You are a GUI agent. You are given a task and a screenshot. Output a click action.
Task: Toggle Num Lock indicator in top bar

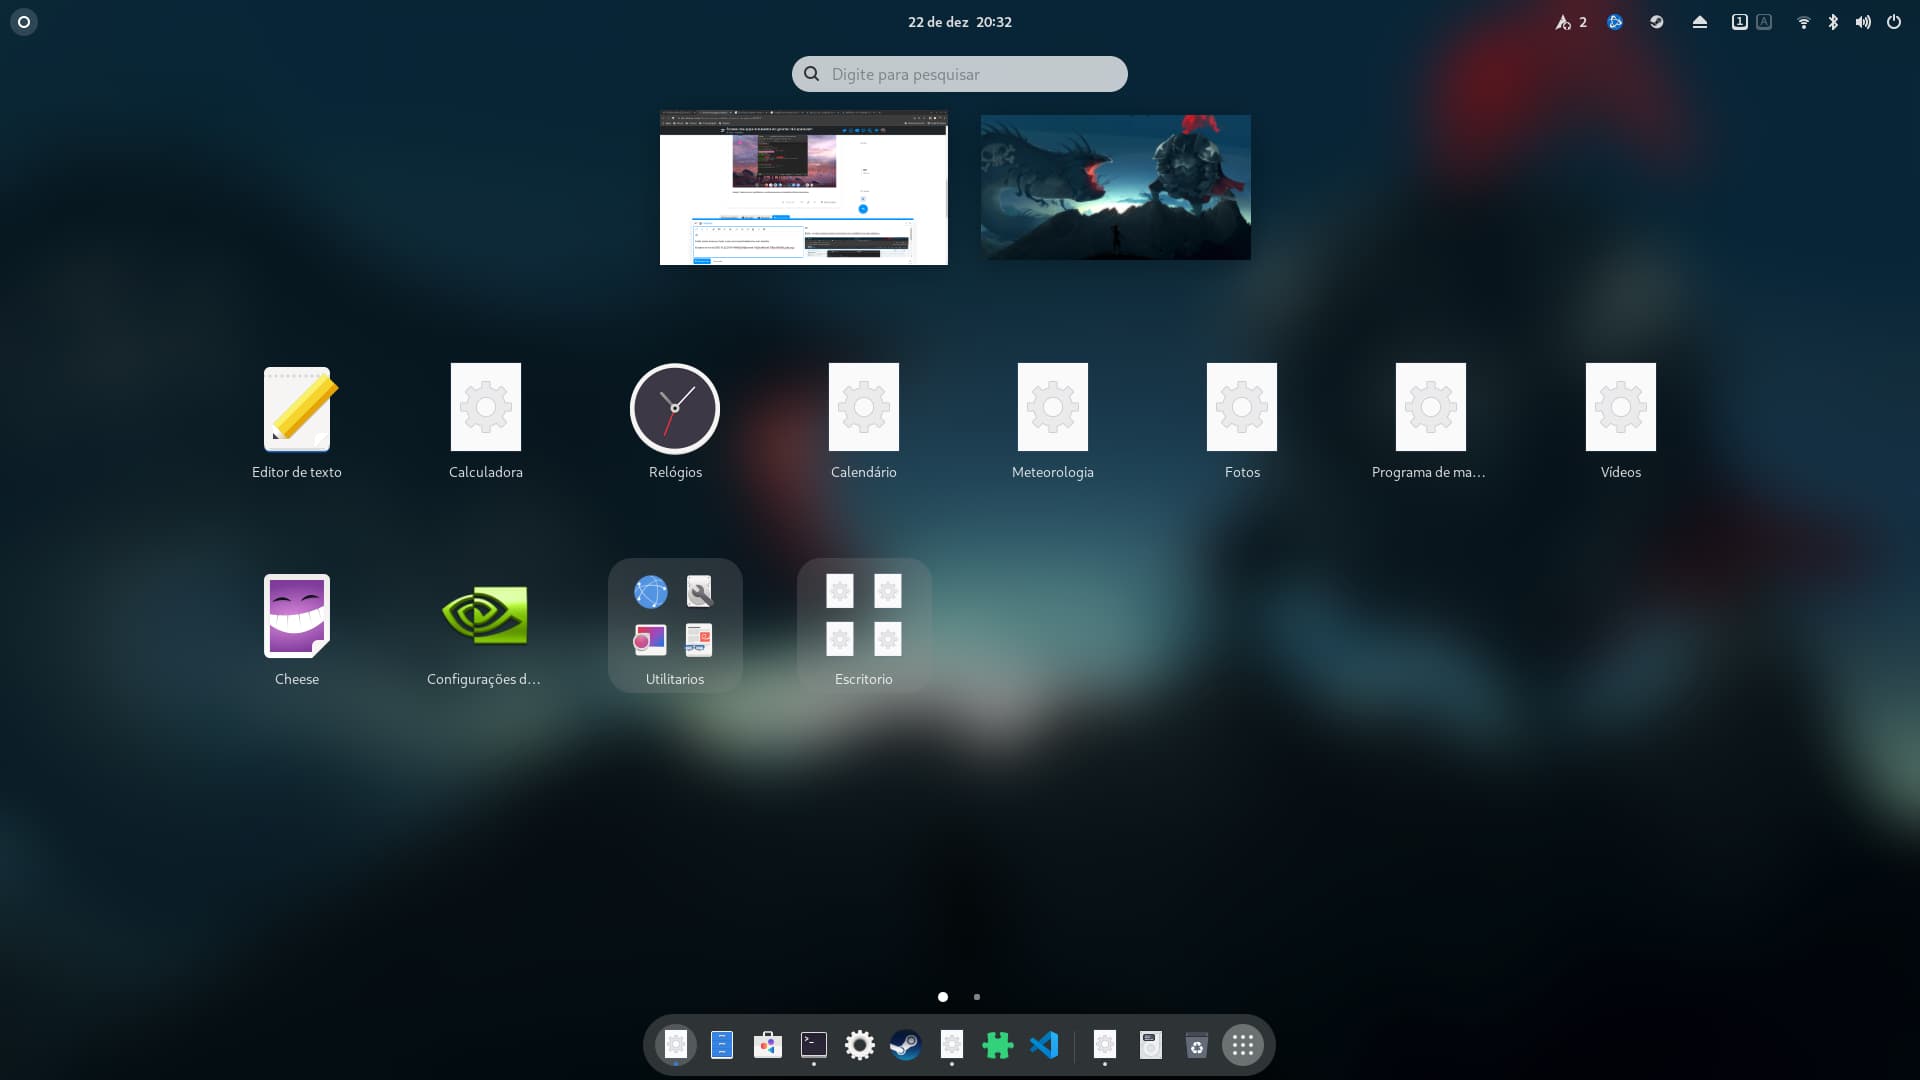tap(1740, 22)
